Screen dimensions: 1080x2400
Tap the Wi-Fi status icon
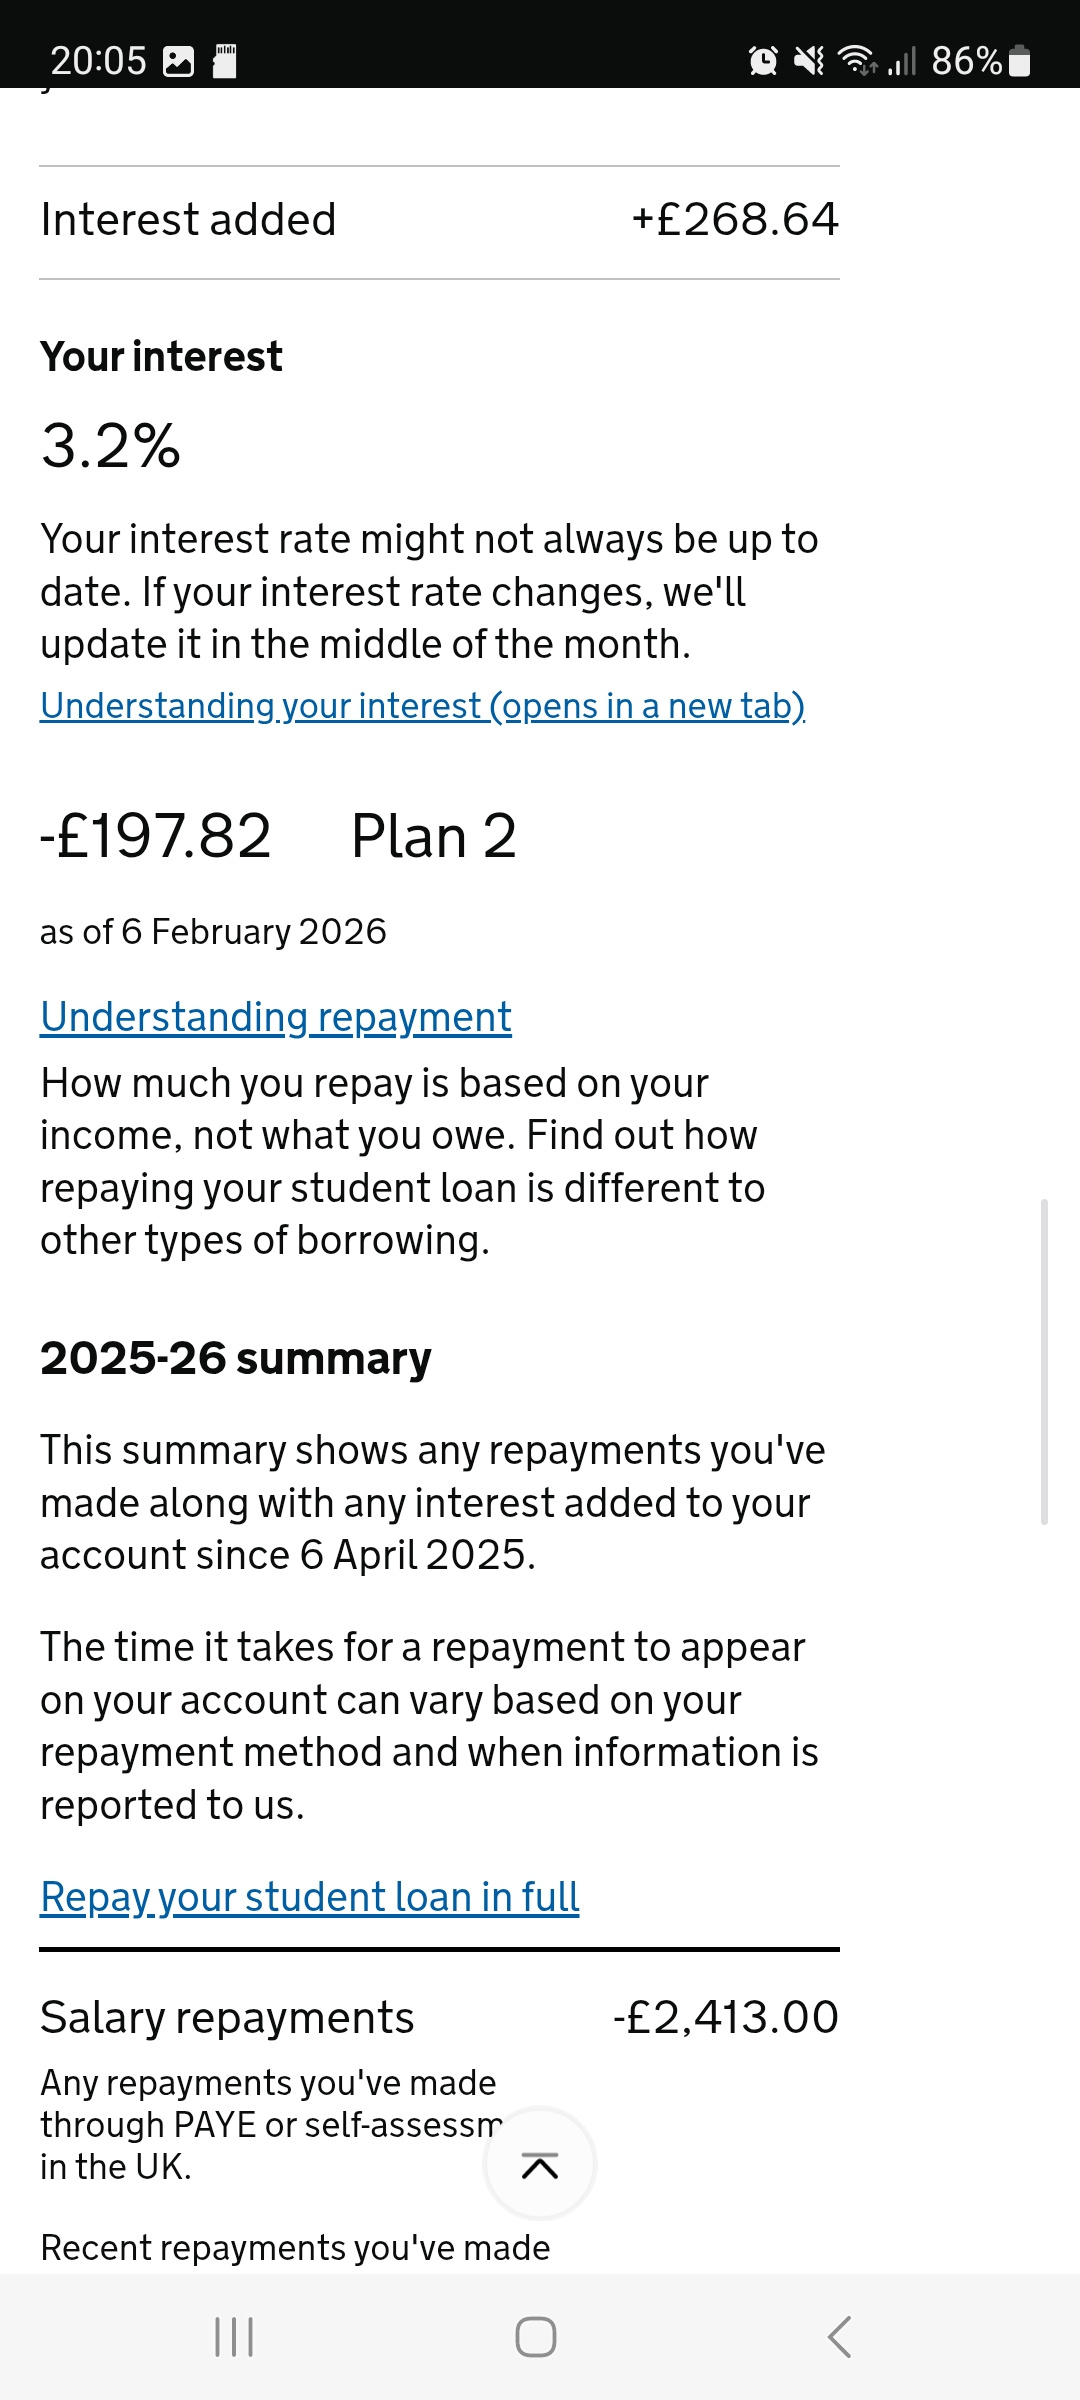point(858,61)
